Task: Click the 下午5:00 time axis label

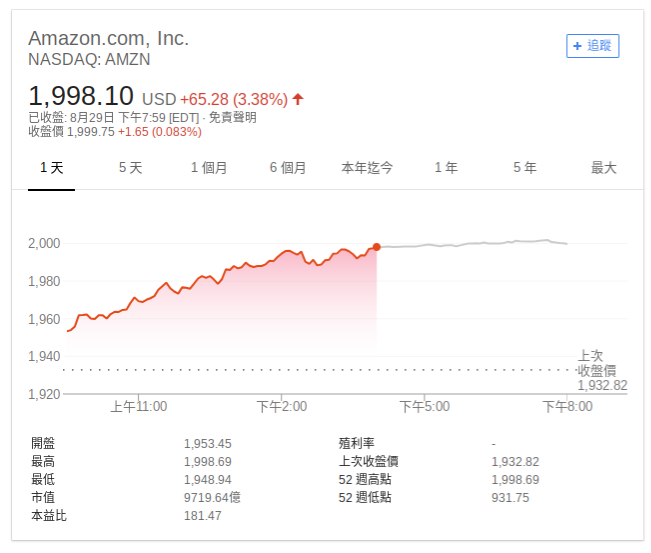Action: [425, 407]
